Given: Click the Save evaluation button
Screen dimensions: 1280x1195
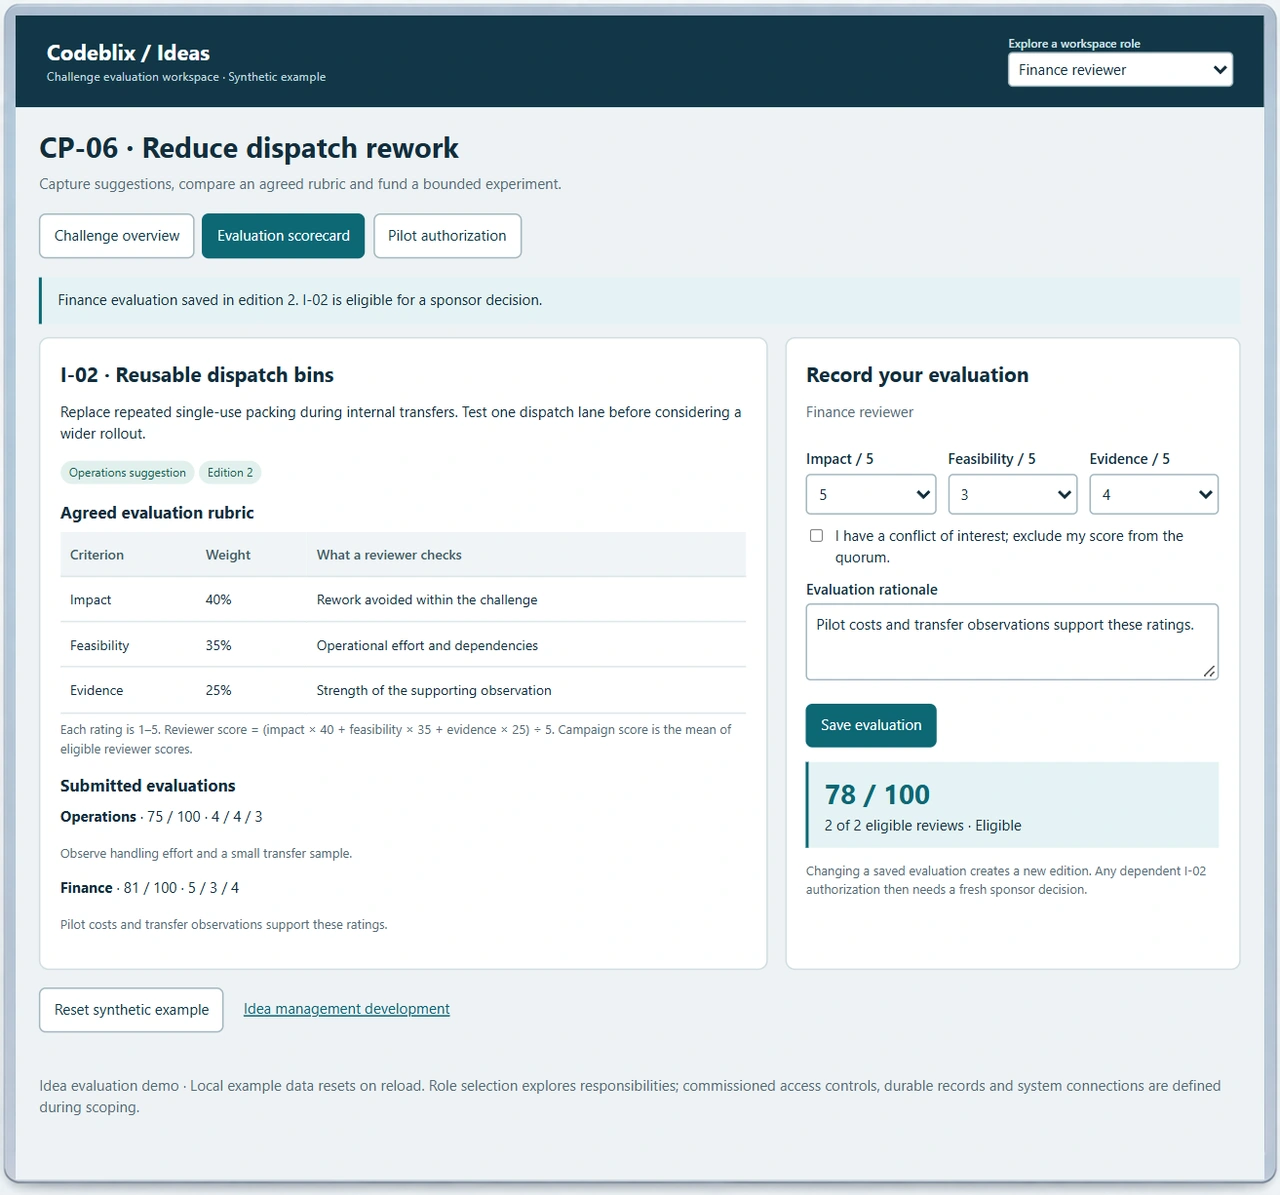Looking at the screenshot, I should point(871,725).
